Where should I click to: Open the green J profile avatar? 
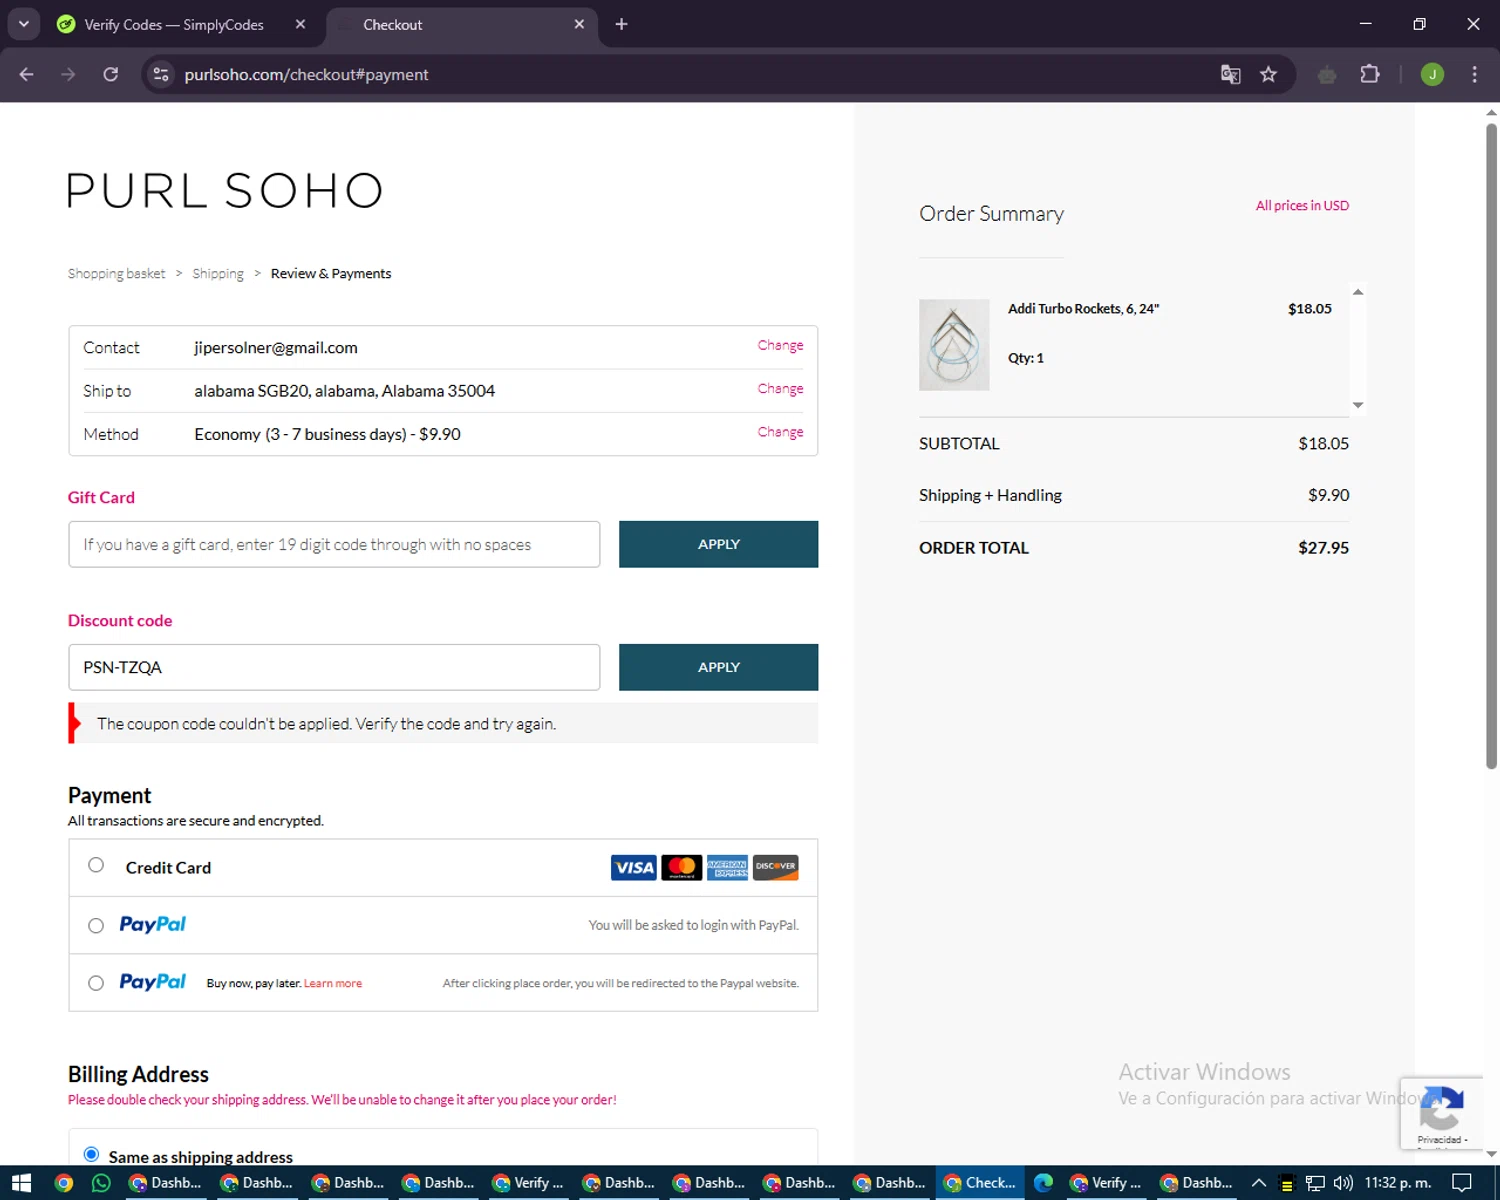1432,74
